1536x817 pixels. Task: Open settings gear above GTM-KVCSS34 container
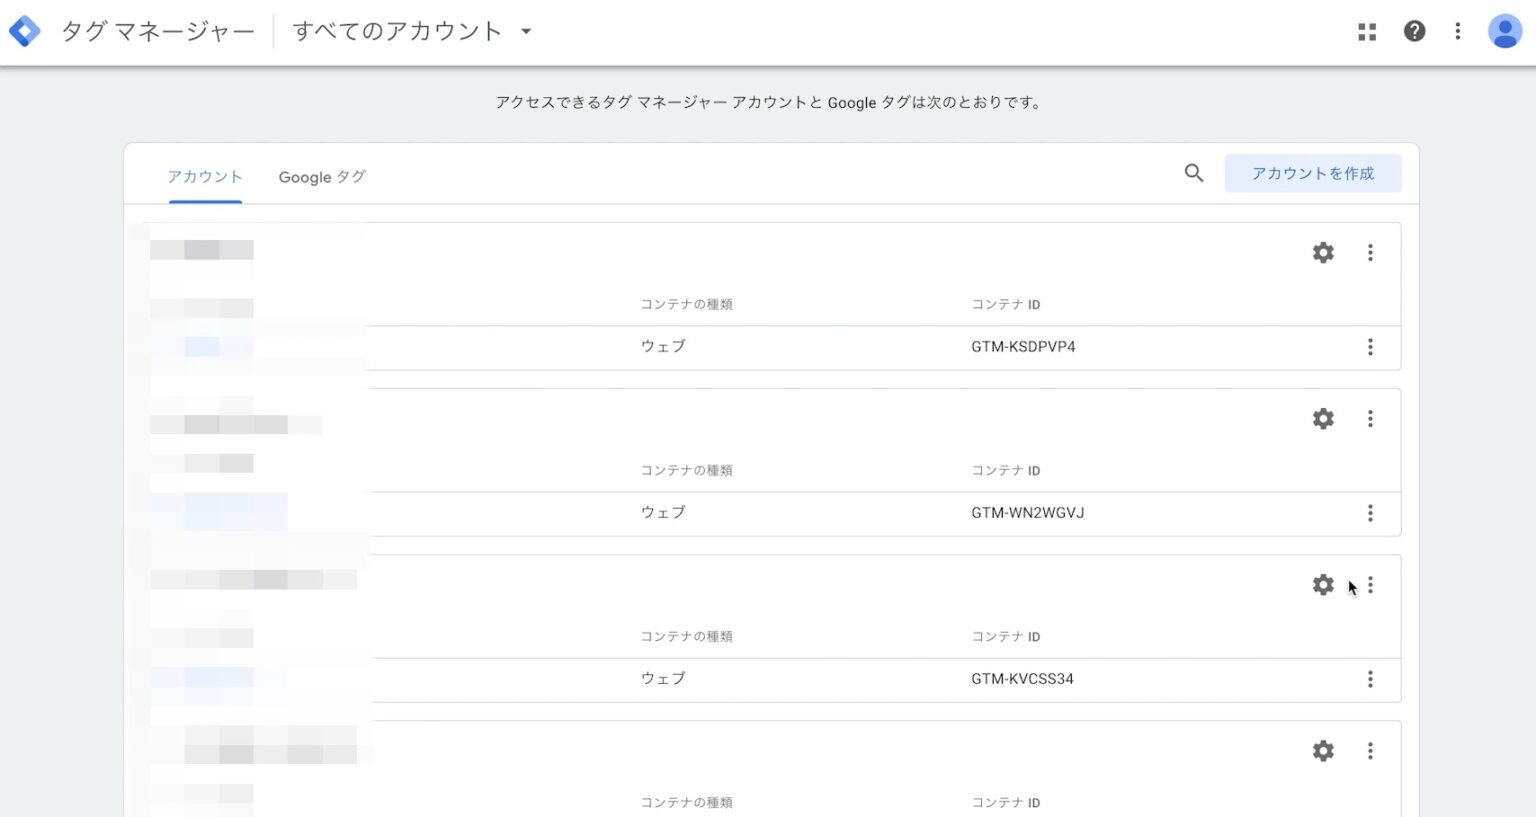tap(1323, 585)
